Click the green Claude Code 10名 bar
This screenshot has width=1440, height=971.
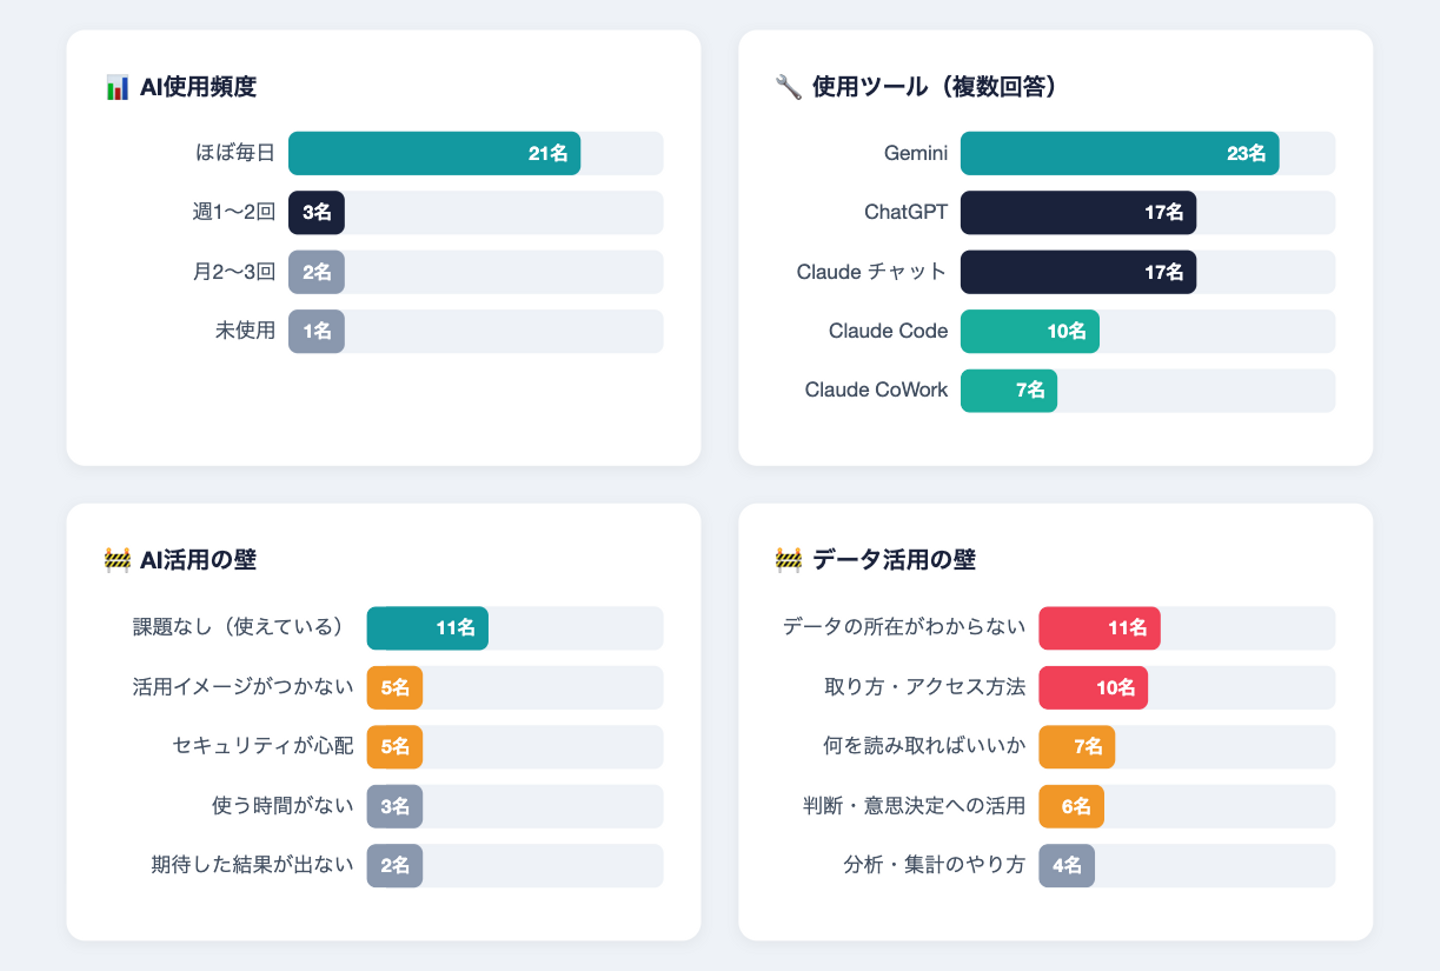(1029, 332)
